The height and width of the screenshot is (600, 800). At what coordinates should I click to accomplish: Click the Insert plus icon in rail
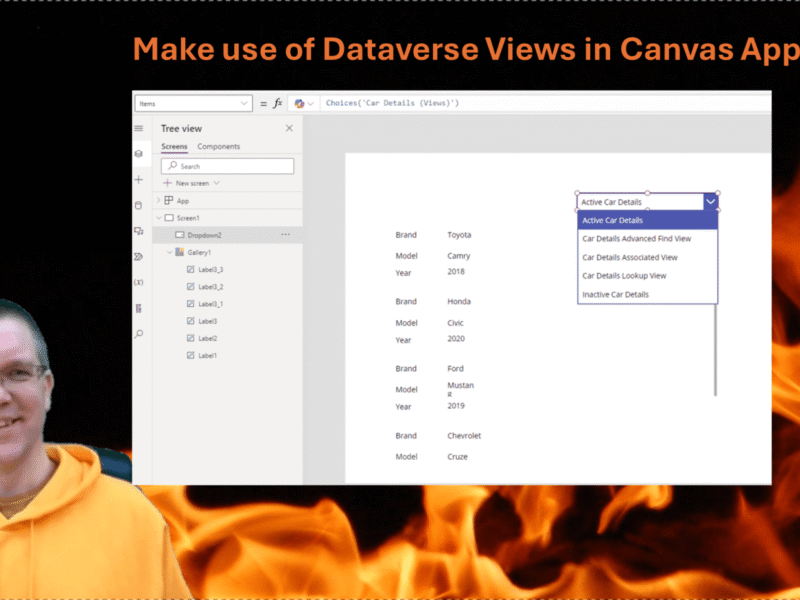click(139, 180)
